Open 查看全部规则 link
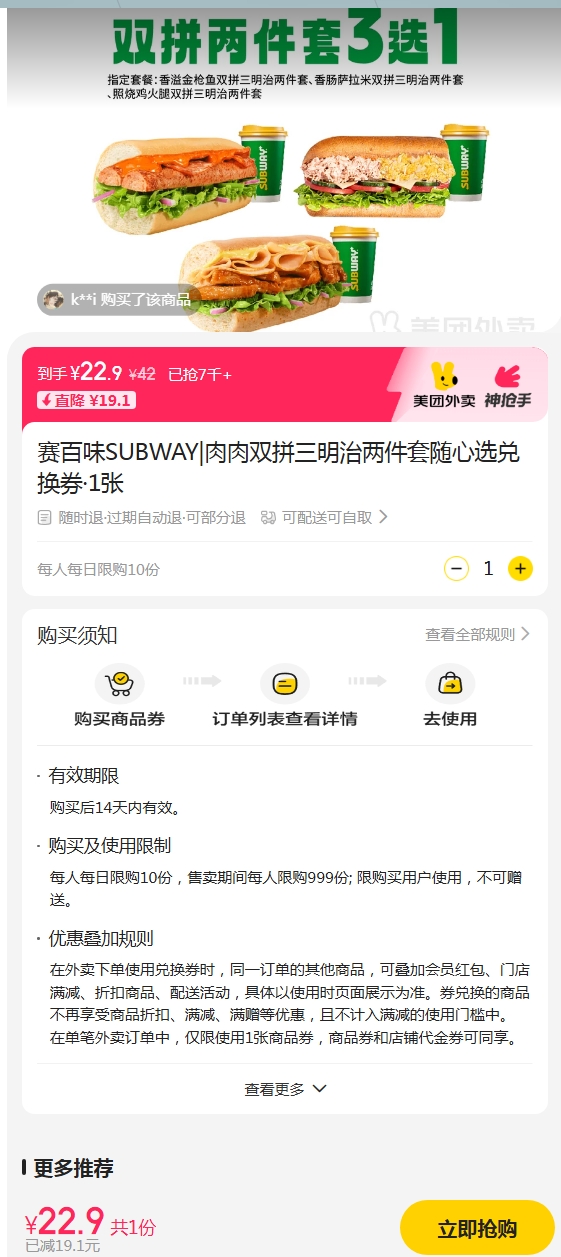 (478, 634)
